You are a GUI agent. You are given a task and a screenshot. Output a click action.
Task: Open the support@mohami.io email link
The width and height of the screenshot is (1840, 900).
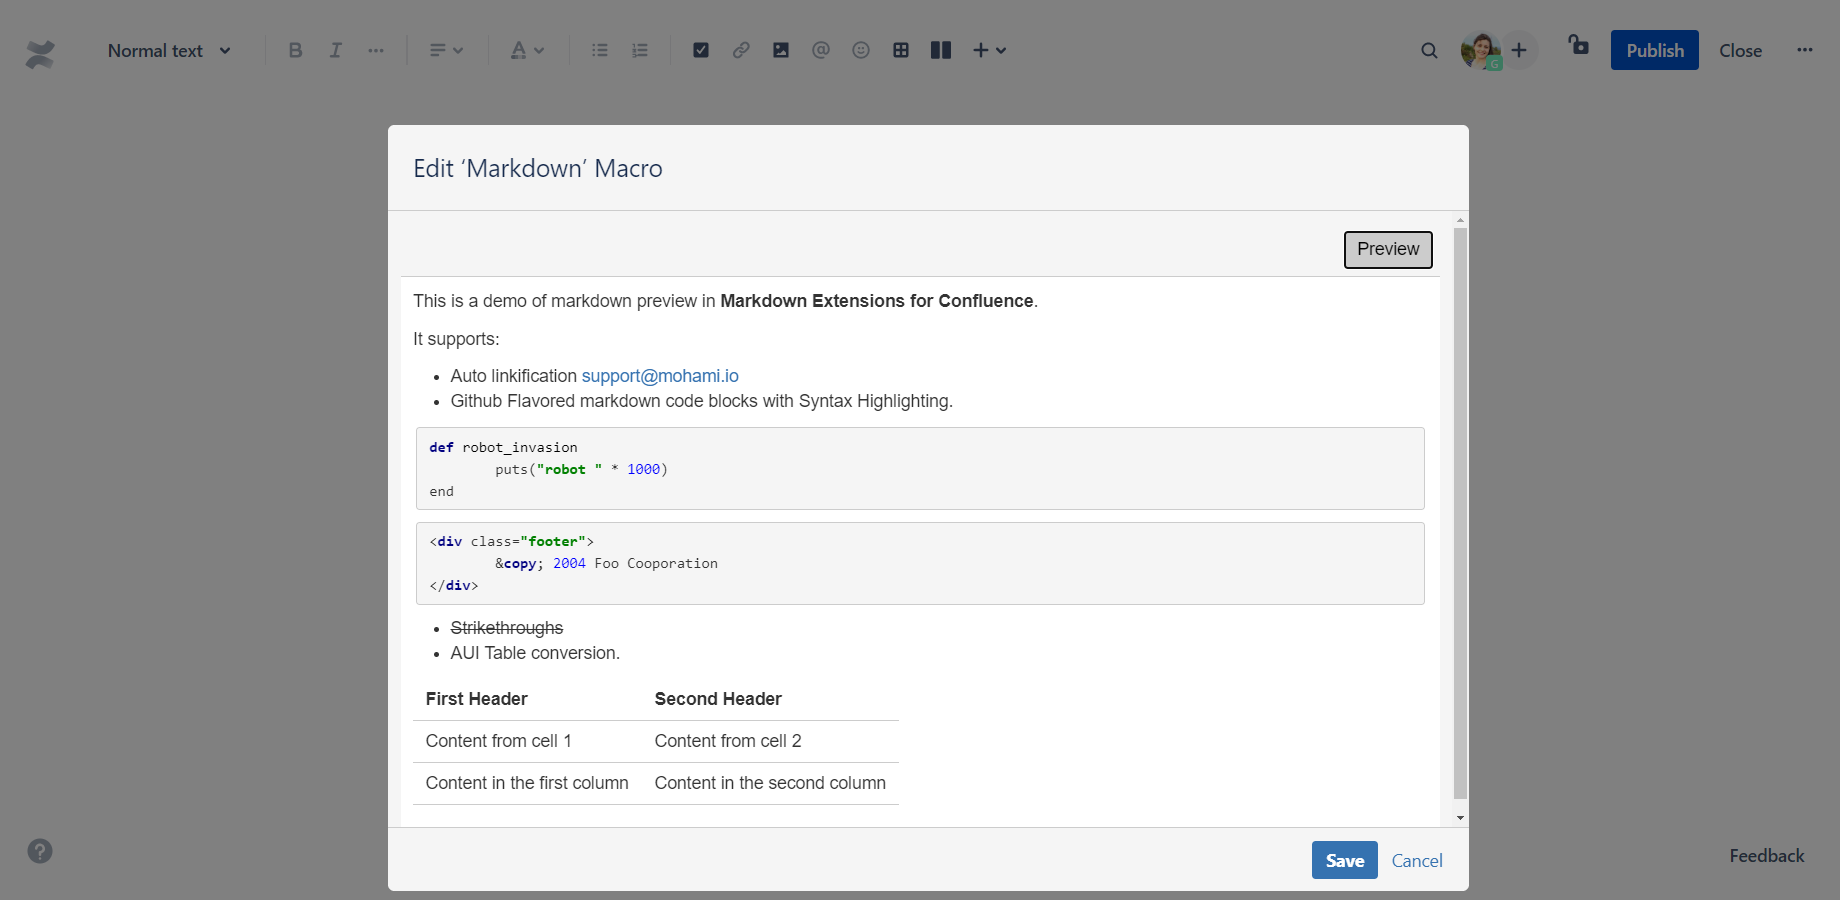click(x=660, y=376)
